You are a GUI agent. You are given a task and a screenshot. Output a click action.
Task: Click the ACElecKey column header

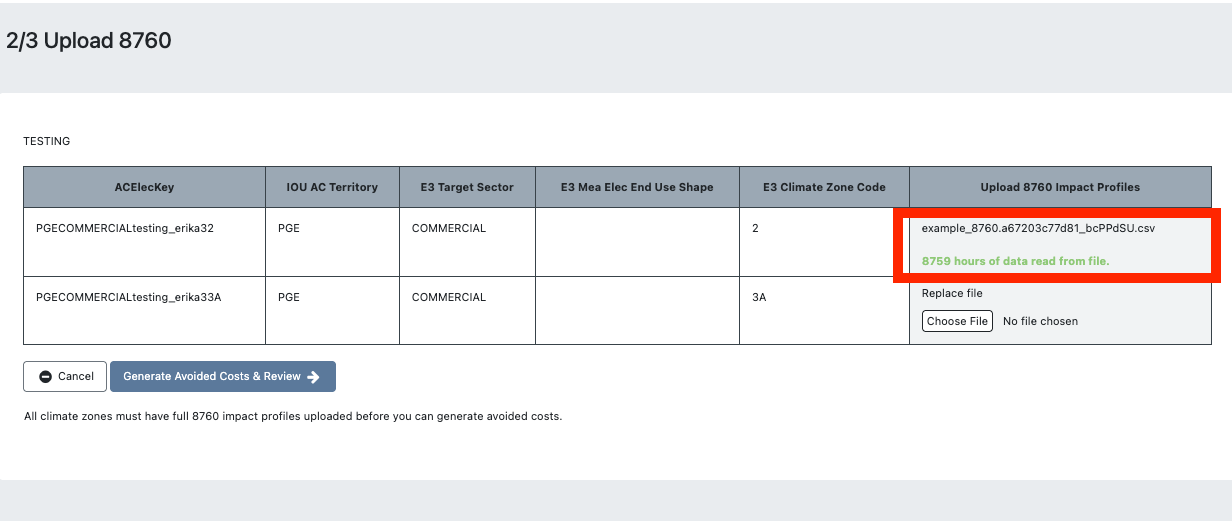click(145, 187)
